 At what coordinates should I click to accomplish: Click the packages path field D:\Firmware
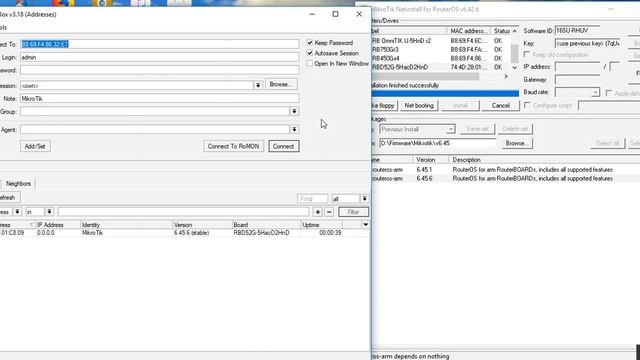[438, 143]
